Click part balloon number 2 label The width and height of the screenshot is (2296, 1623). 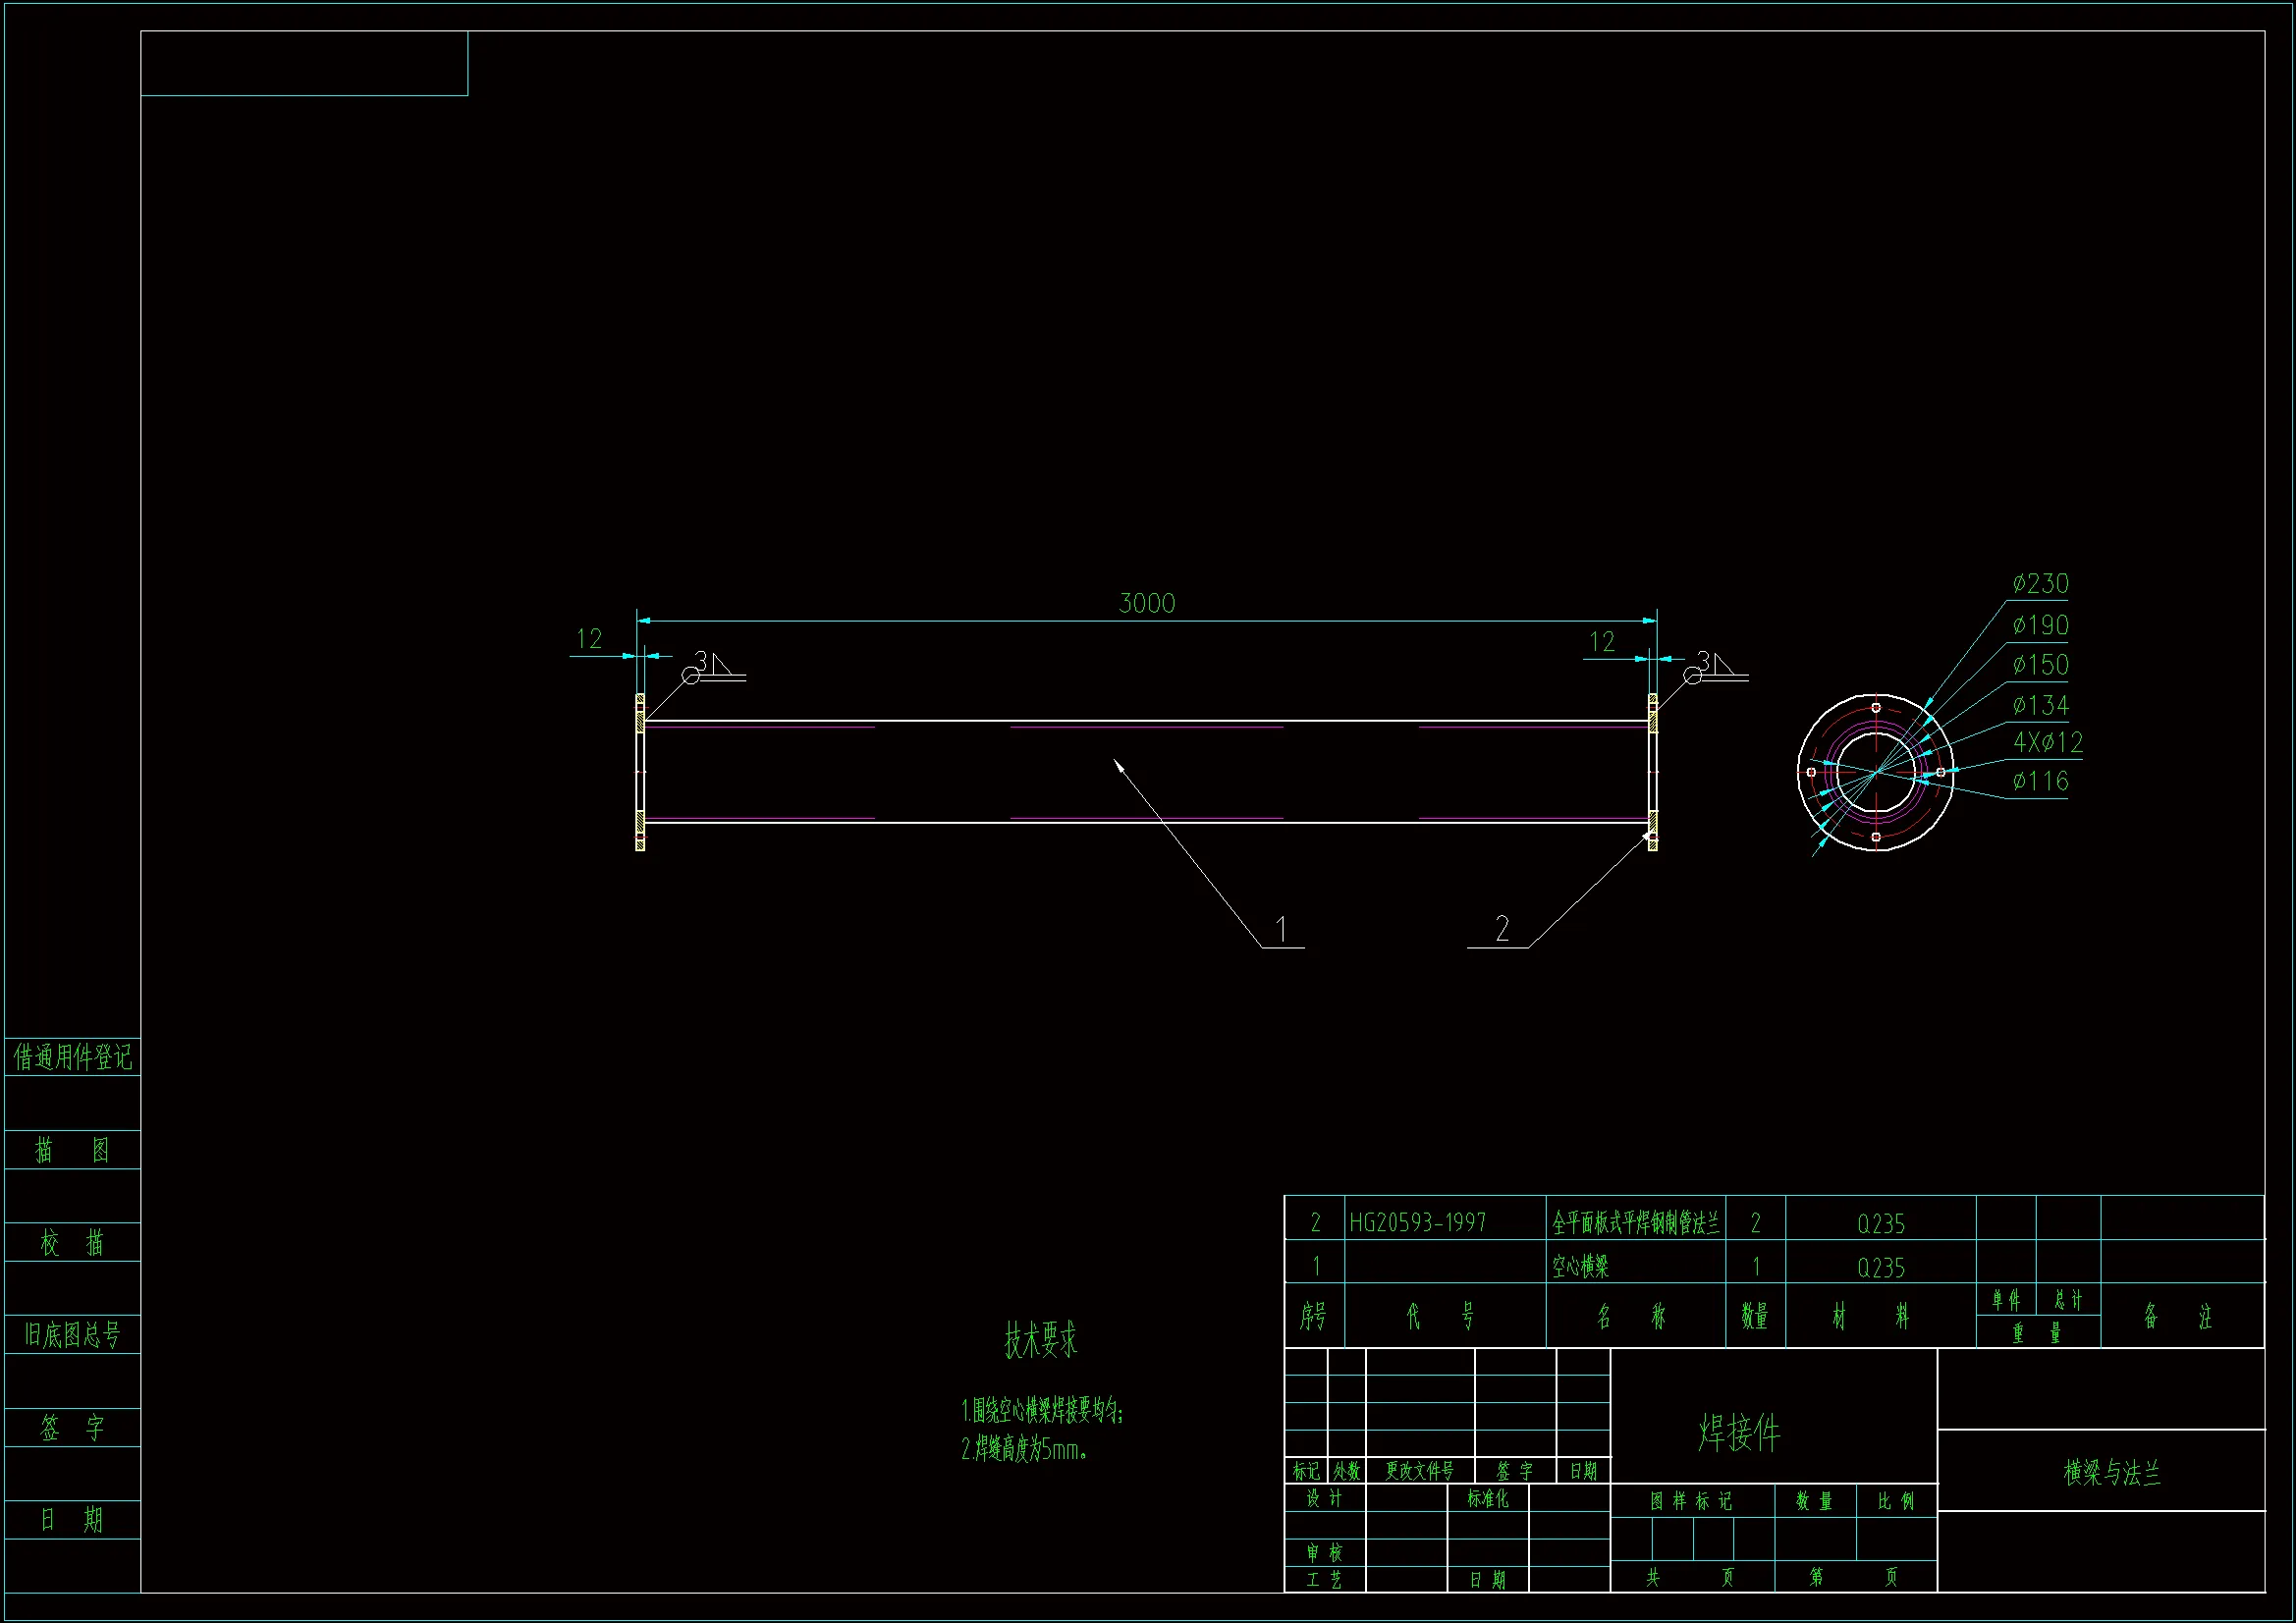[x=1501, y=930]
